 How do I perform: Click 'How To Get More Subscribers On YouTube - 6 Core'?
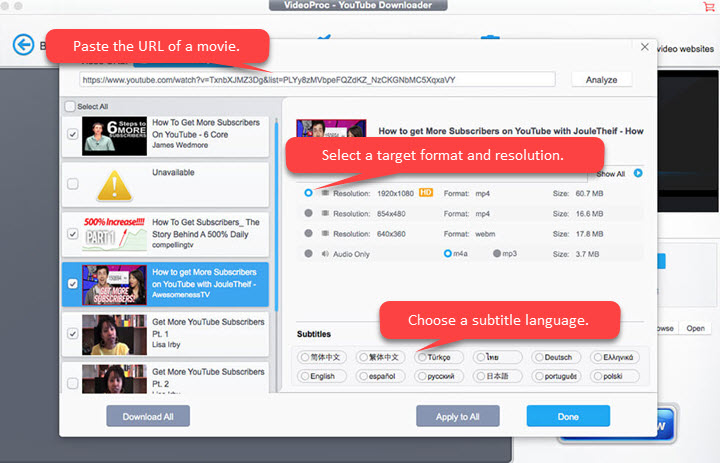(206, 128)
